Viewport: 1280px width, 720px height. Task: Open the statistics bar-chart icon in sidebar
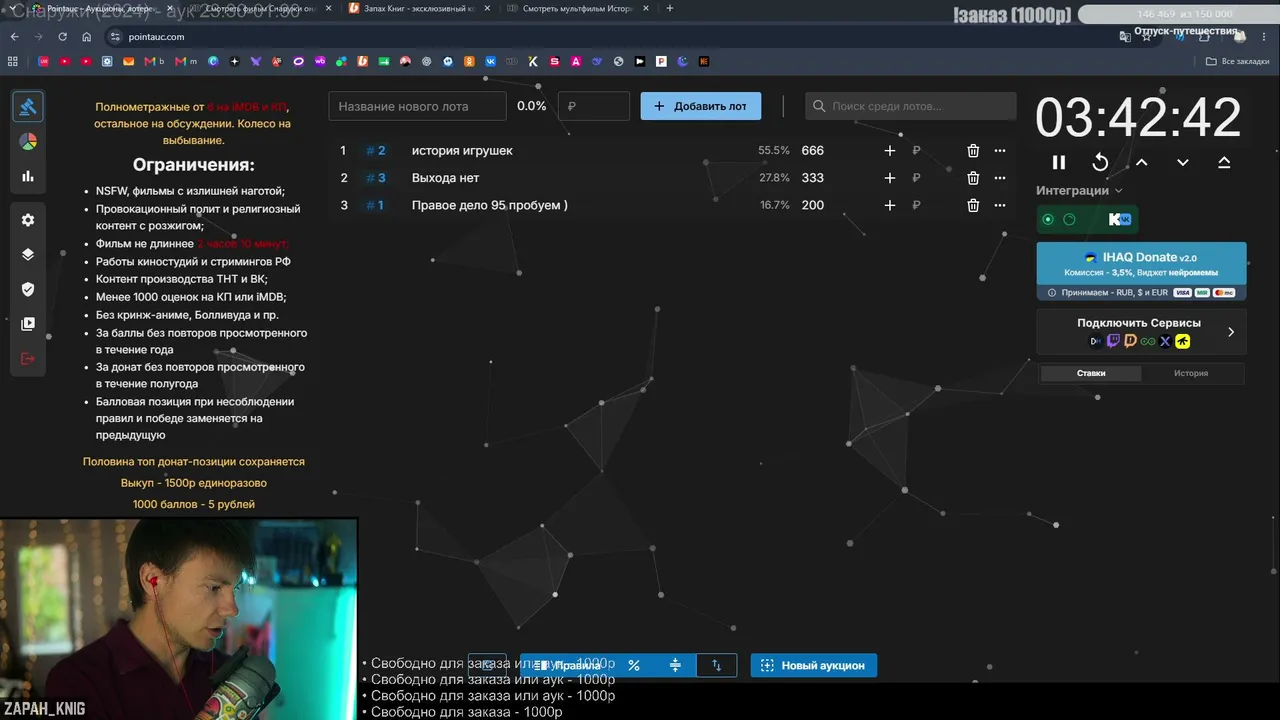tap(28, 176)
